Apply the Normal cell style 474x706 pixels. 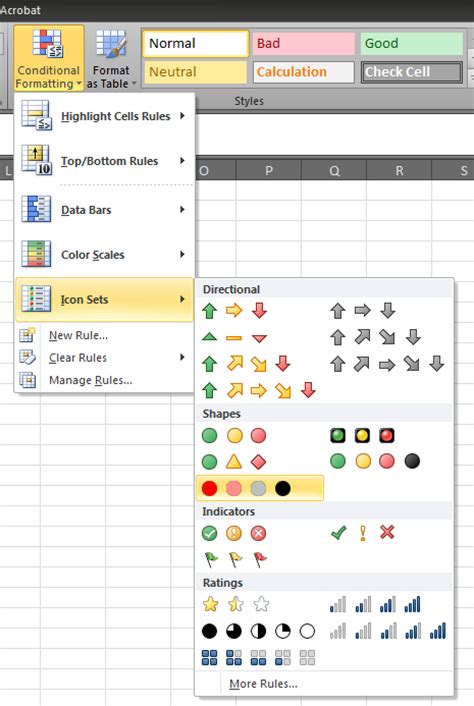(195, 44)
